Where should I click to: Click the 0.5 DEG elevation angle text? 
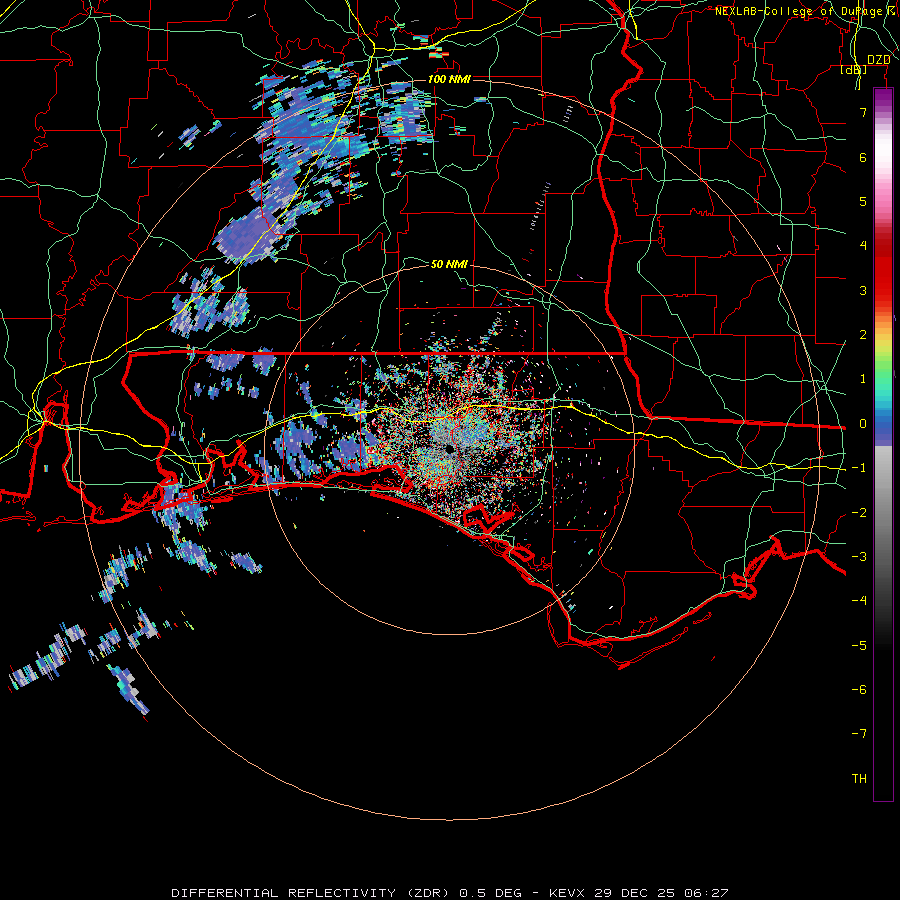click(x=491, y=893)
